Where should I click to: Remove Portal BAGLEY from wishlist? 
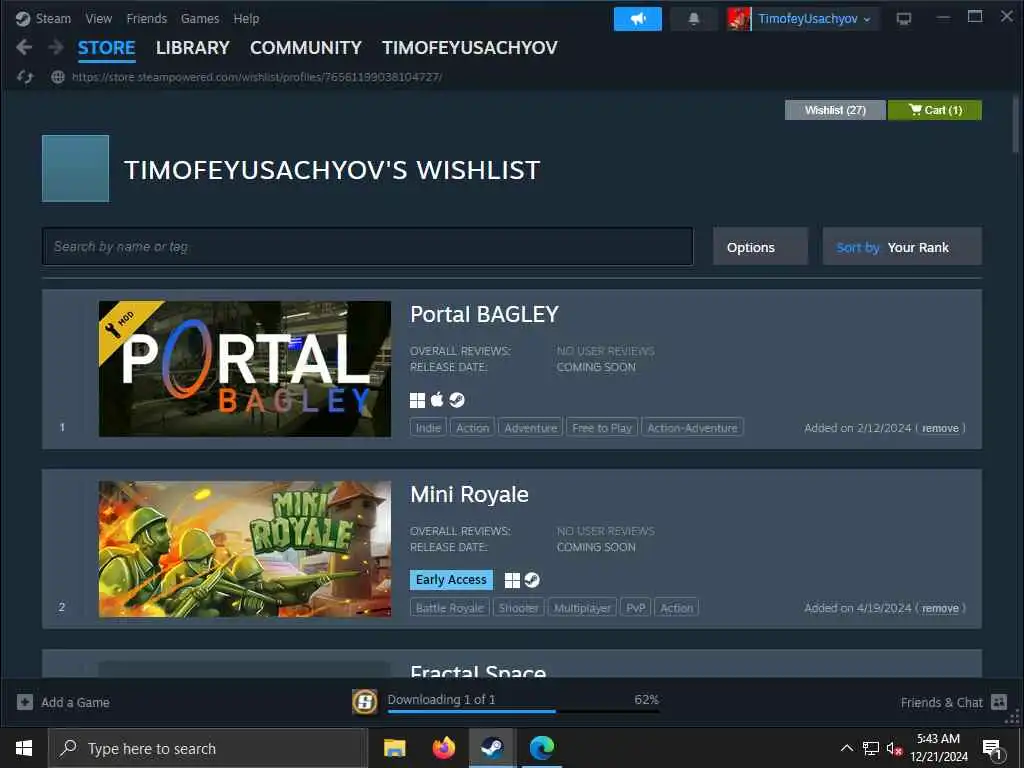(x=940, y=428)
